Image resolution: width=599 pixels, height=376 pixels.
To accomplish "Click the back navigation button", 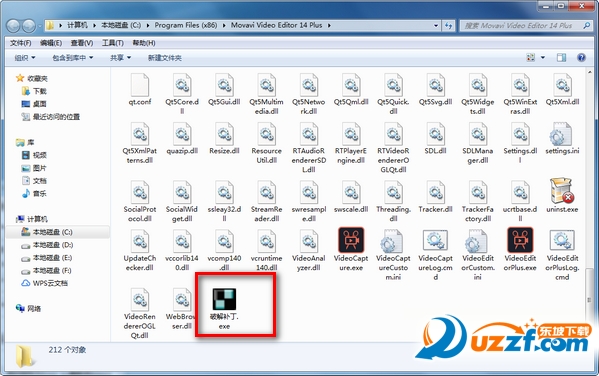I will [x=13, y=26].
